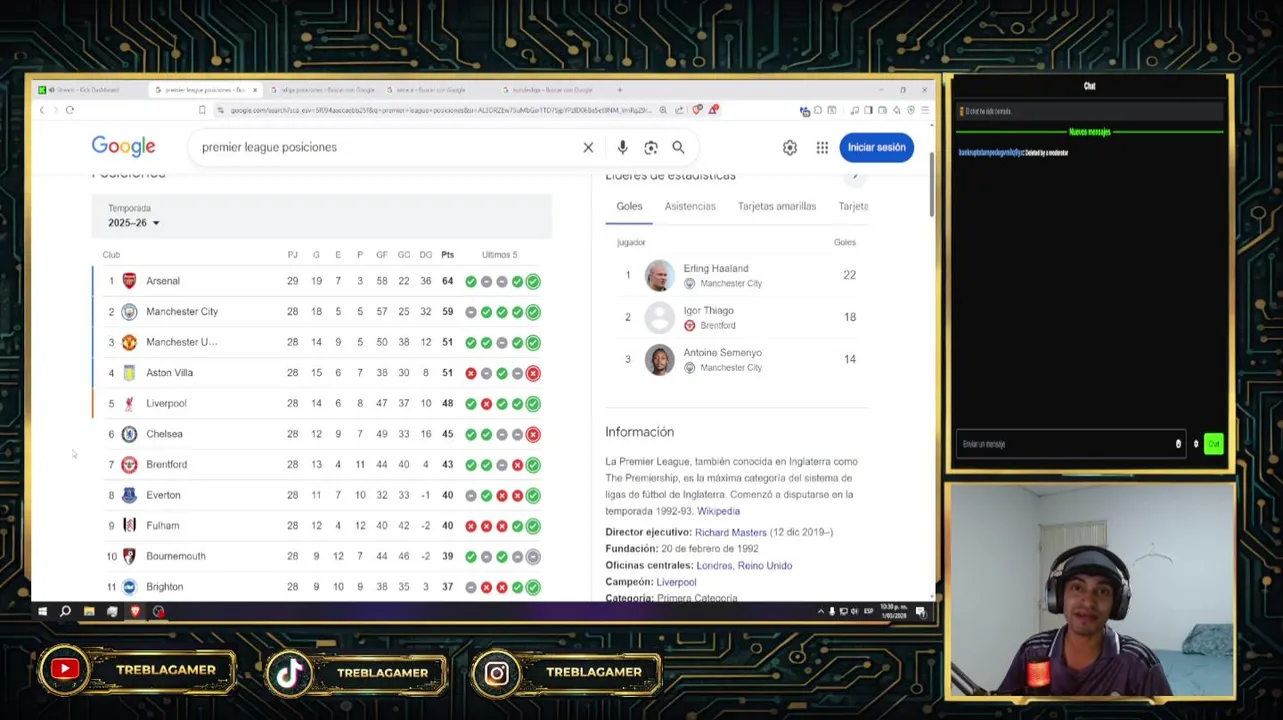Click the Google logo
1283x720 pixels.
123,147
